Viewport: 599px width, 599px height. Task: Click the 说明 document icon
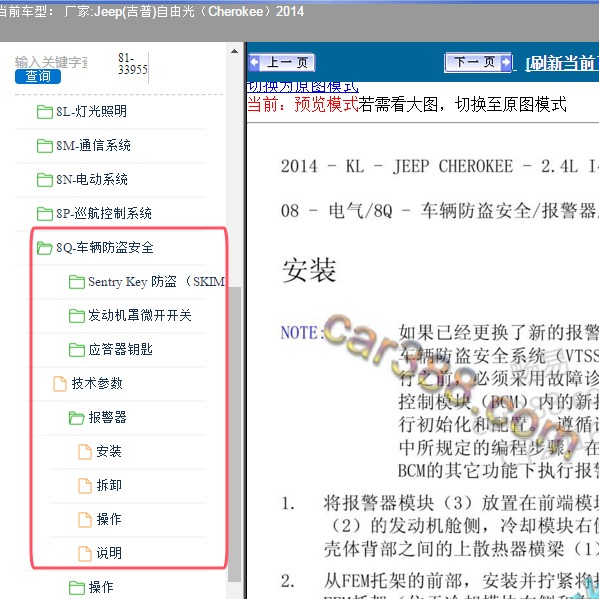pos(85,554)
